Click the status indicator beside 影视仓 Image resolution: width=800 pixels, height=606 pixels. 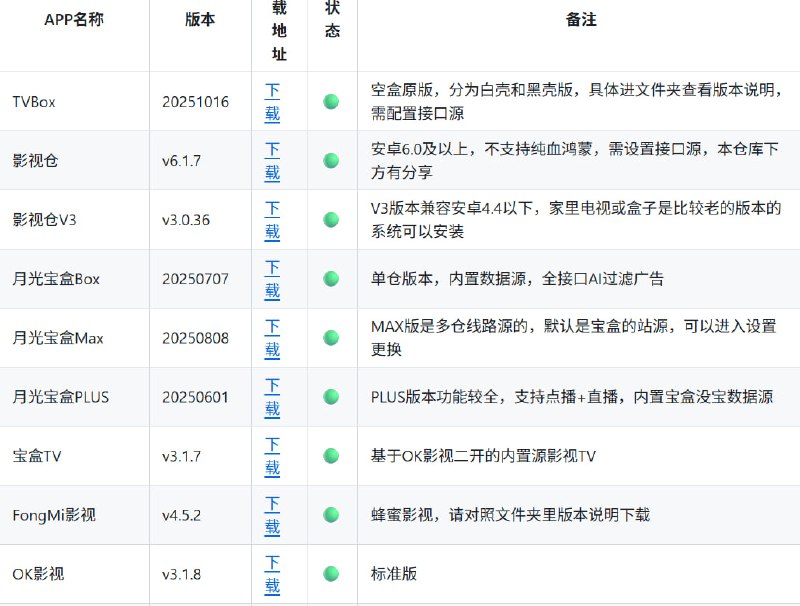pos(330,160)
